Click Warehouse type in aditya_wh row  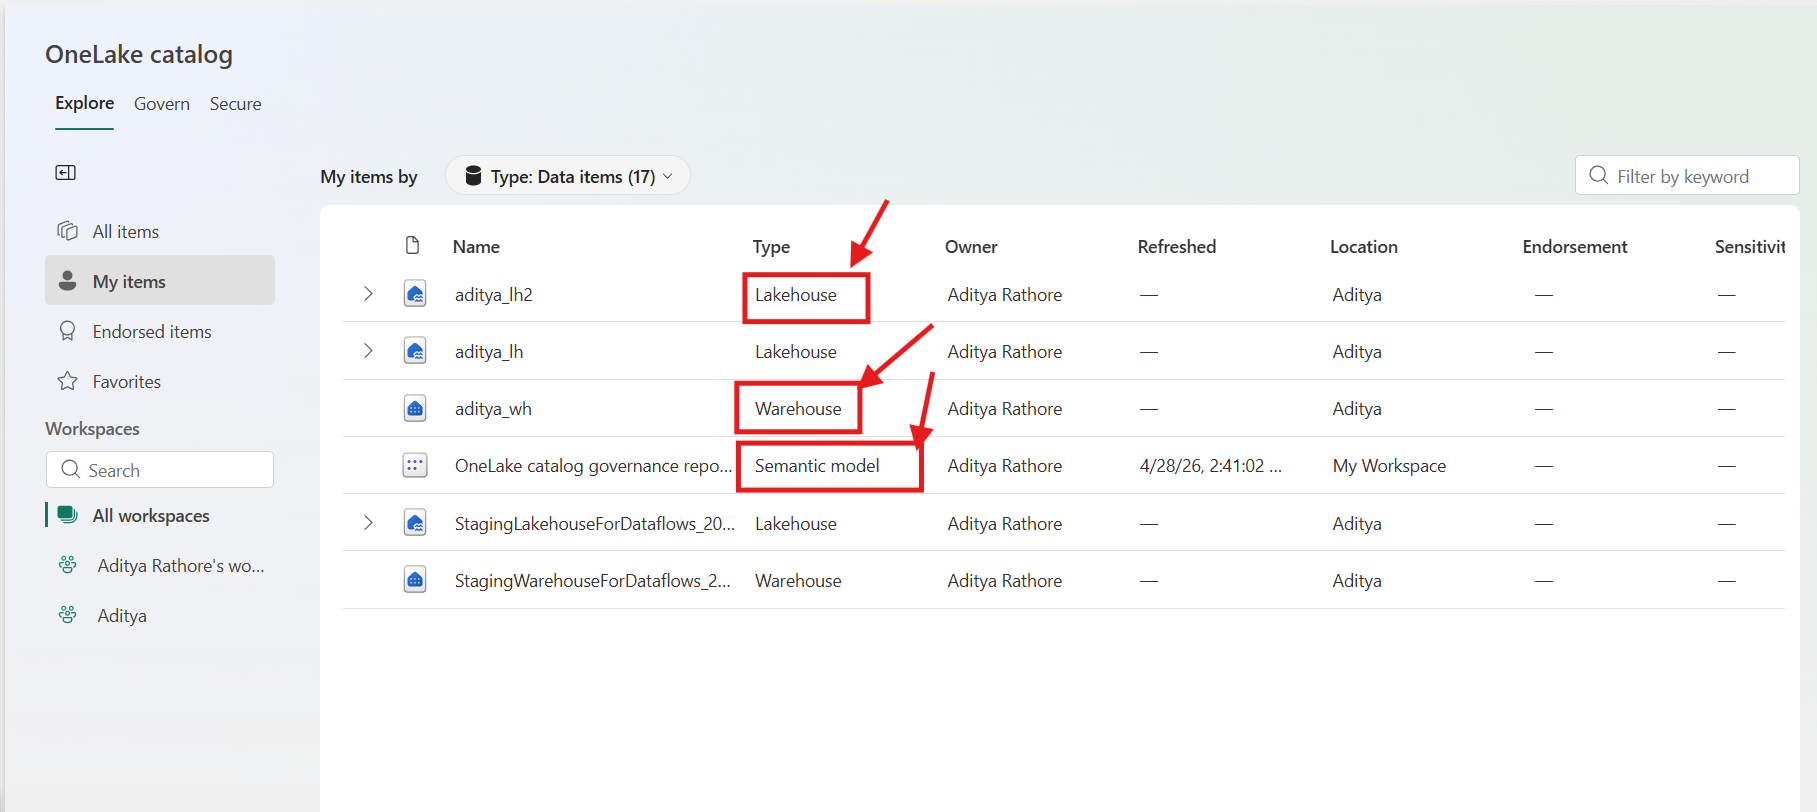click(798, 409)
